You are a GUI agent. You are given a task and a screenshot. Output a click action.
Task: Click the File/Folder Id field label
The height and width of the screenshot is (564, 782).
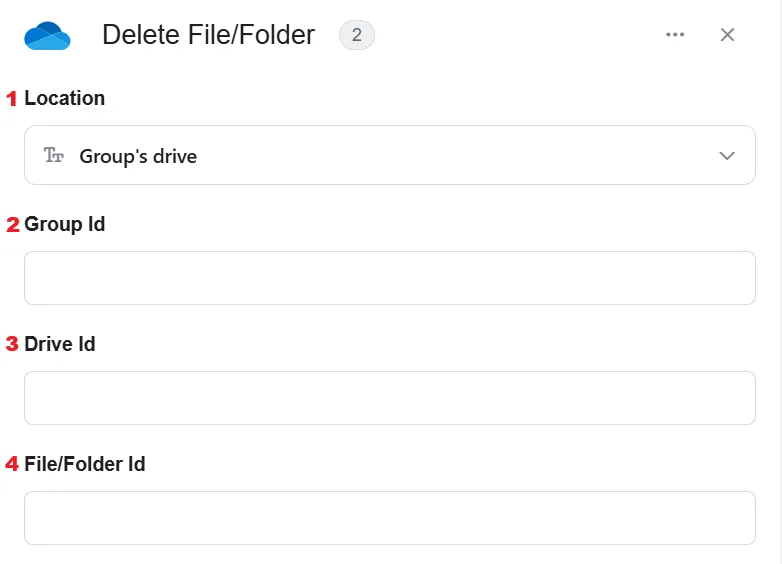[x=85, y=464]
